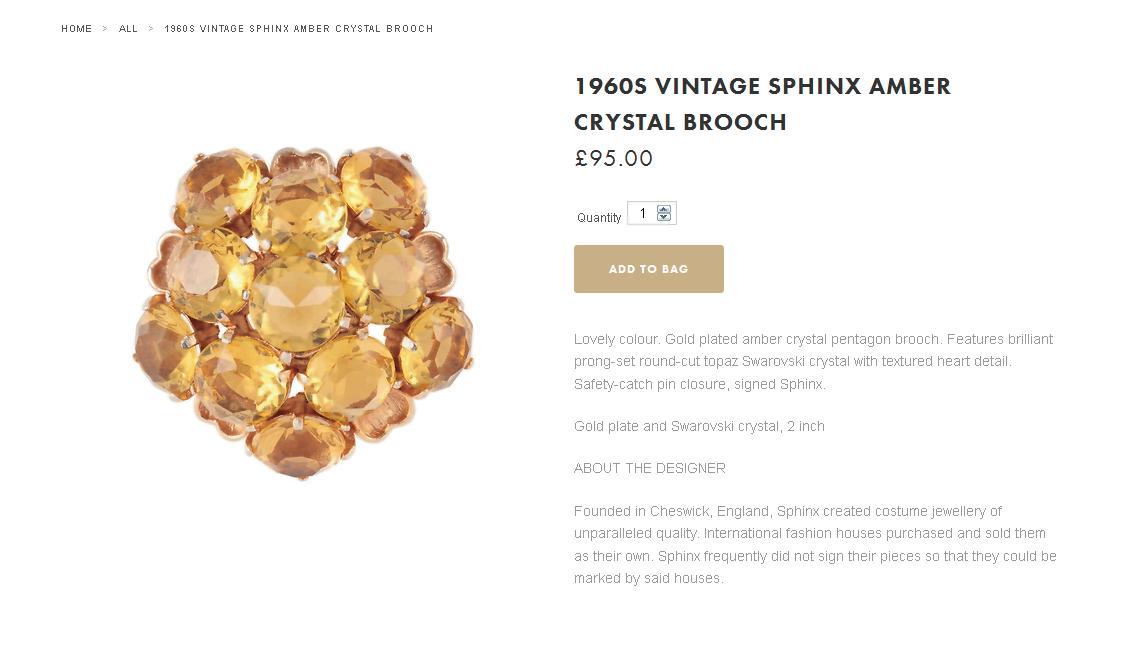Click the About the Designer heading

point(650,468)
